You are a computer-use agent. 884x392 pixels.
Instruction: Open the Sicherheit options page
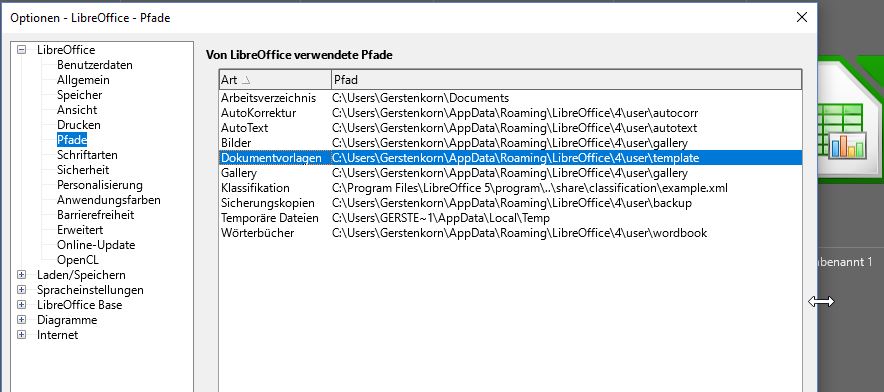click(83, 170)
